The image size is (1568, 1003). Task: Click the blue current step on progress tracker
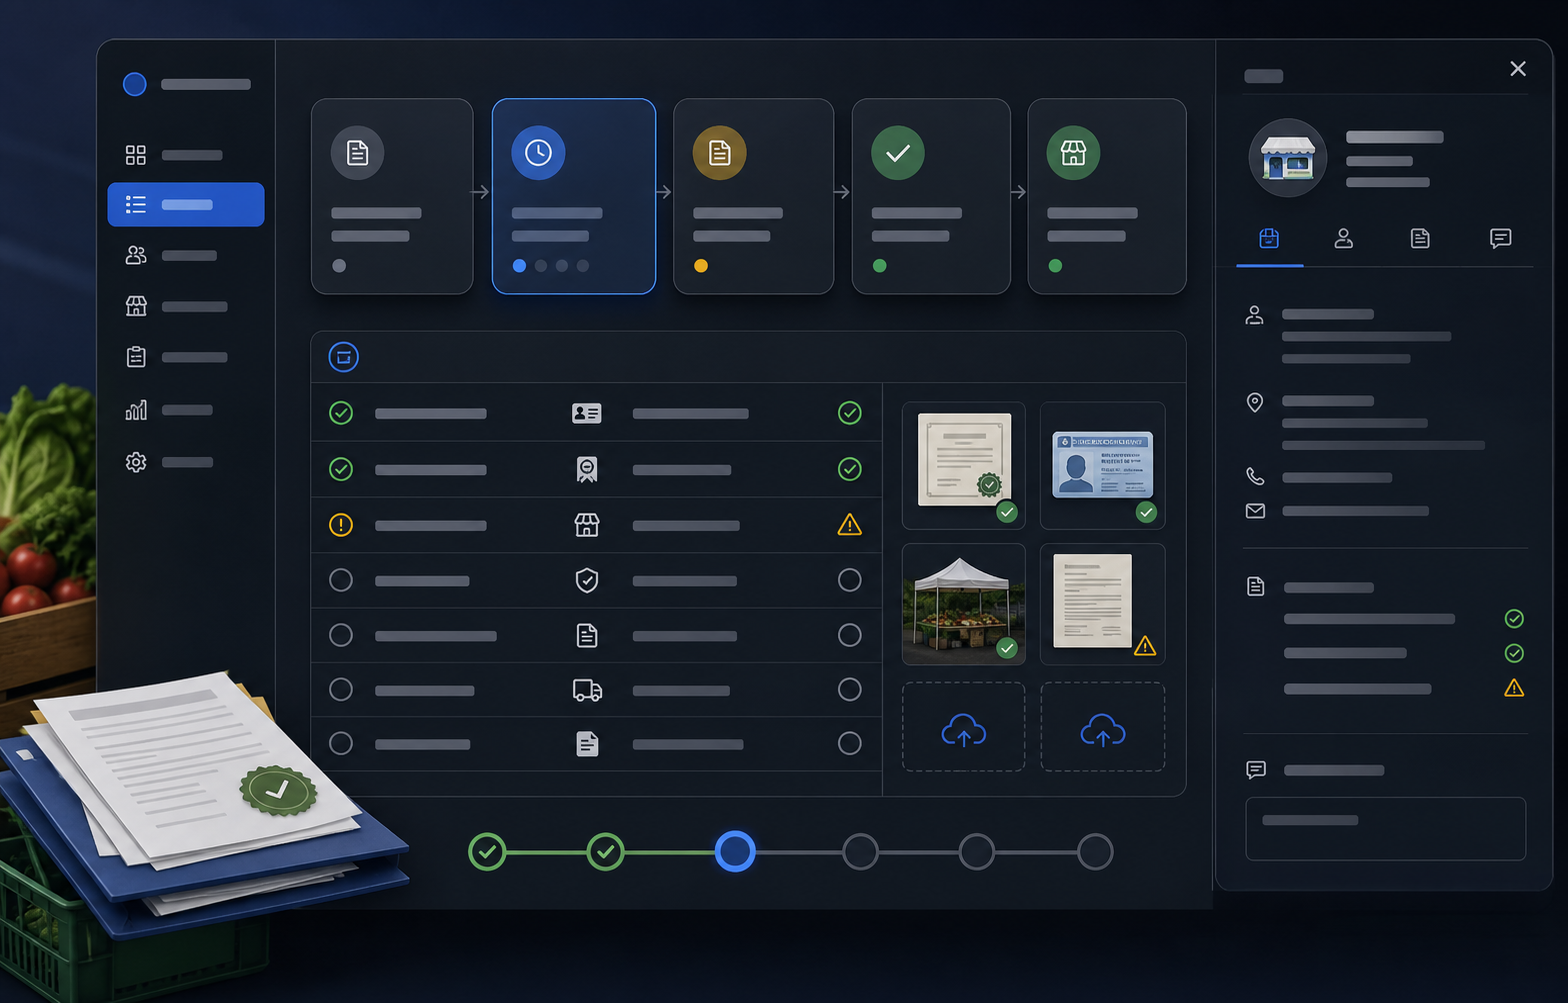point(735,851)
